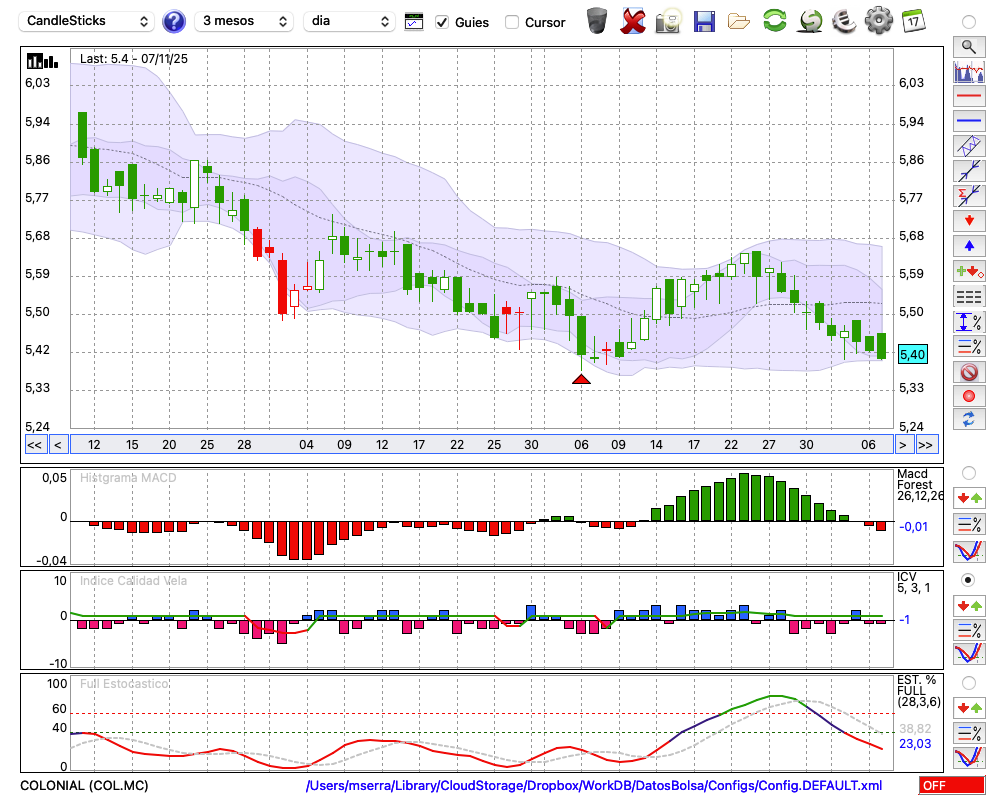
Task: Select the radio button beside the MACD panel
Action: (968, 472)
